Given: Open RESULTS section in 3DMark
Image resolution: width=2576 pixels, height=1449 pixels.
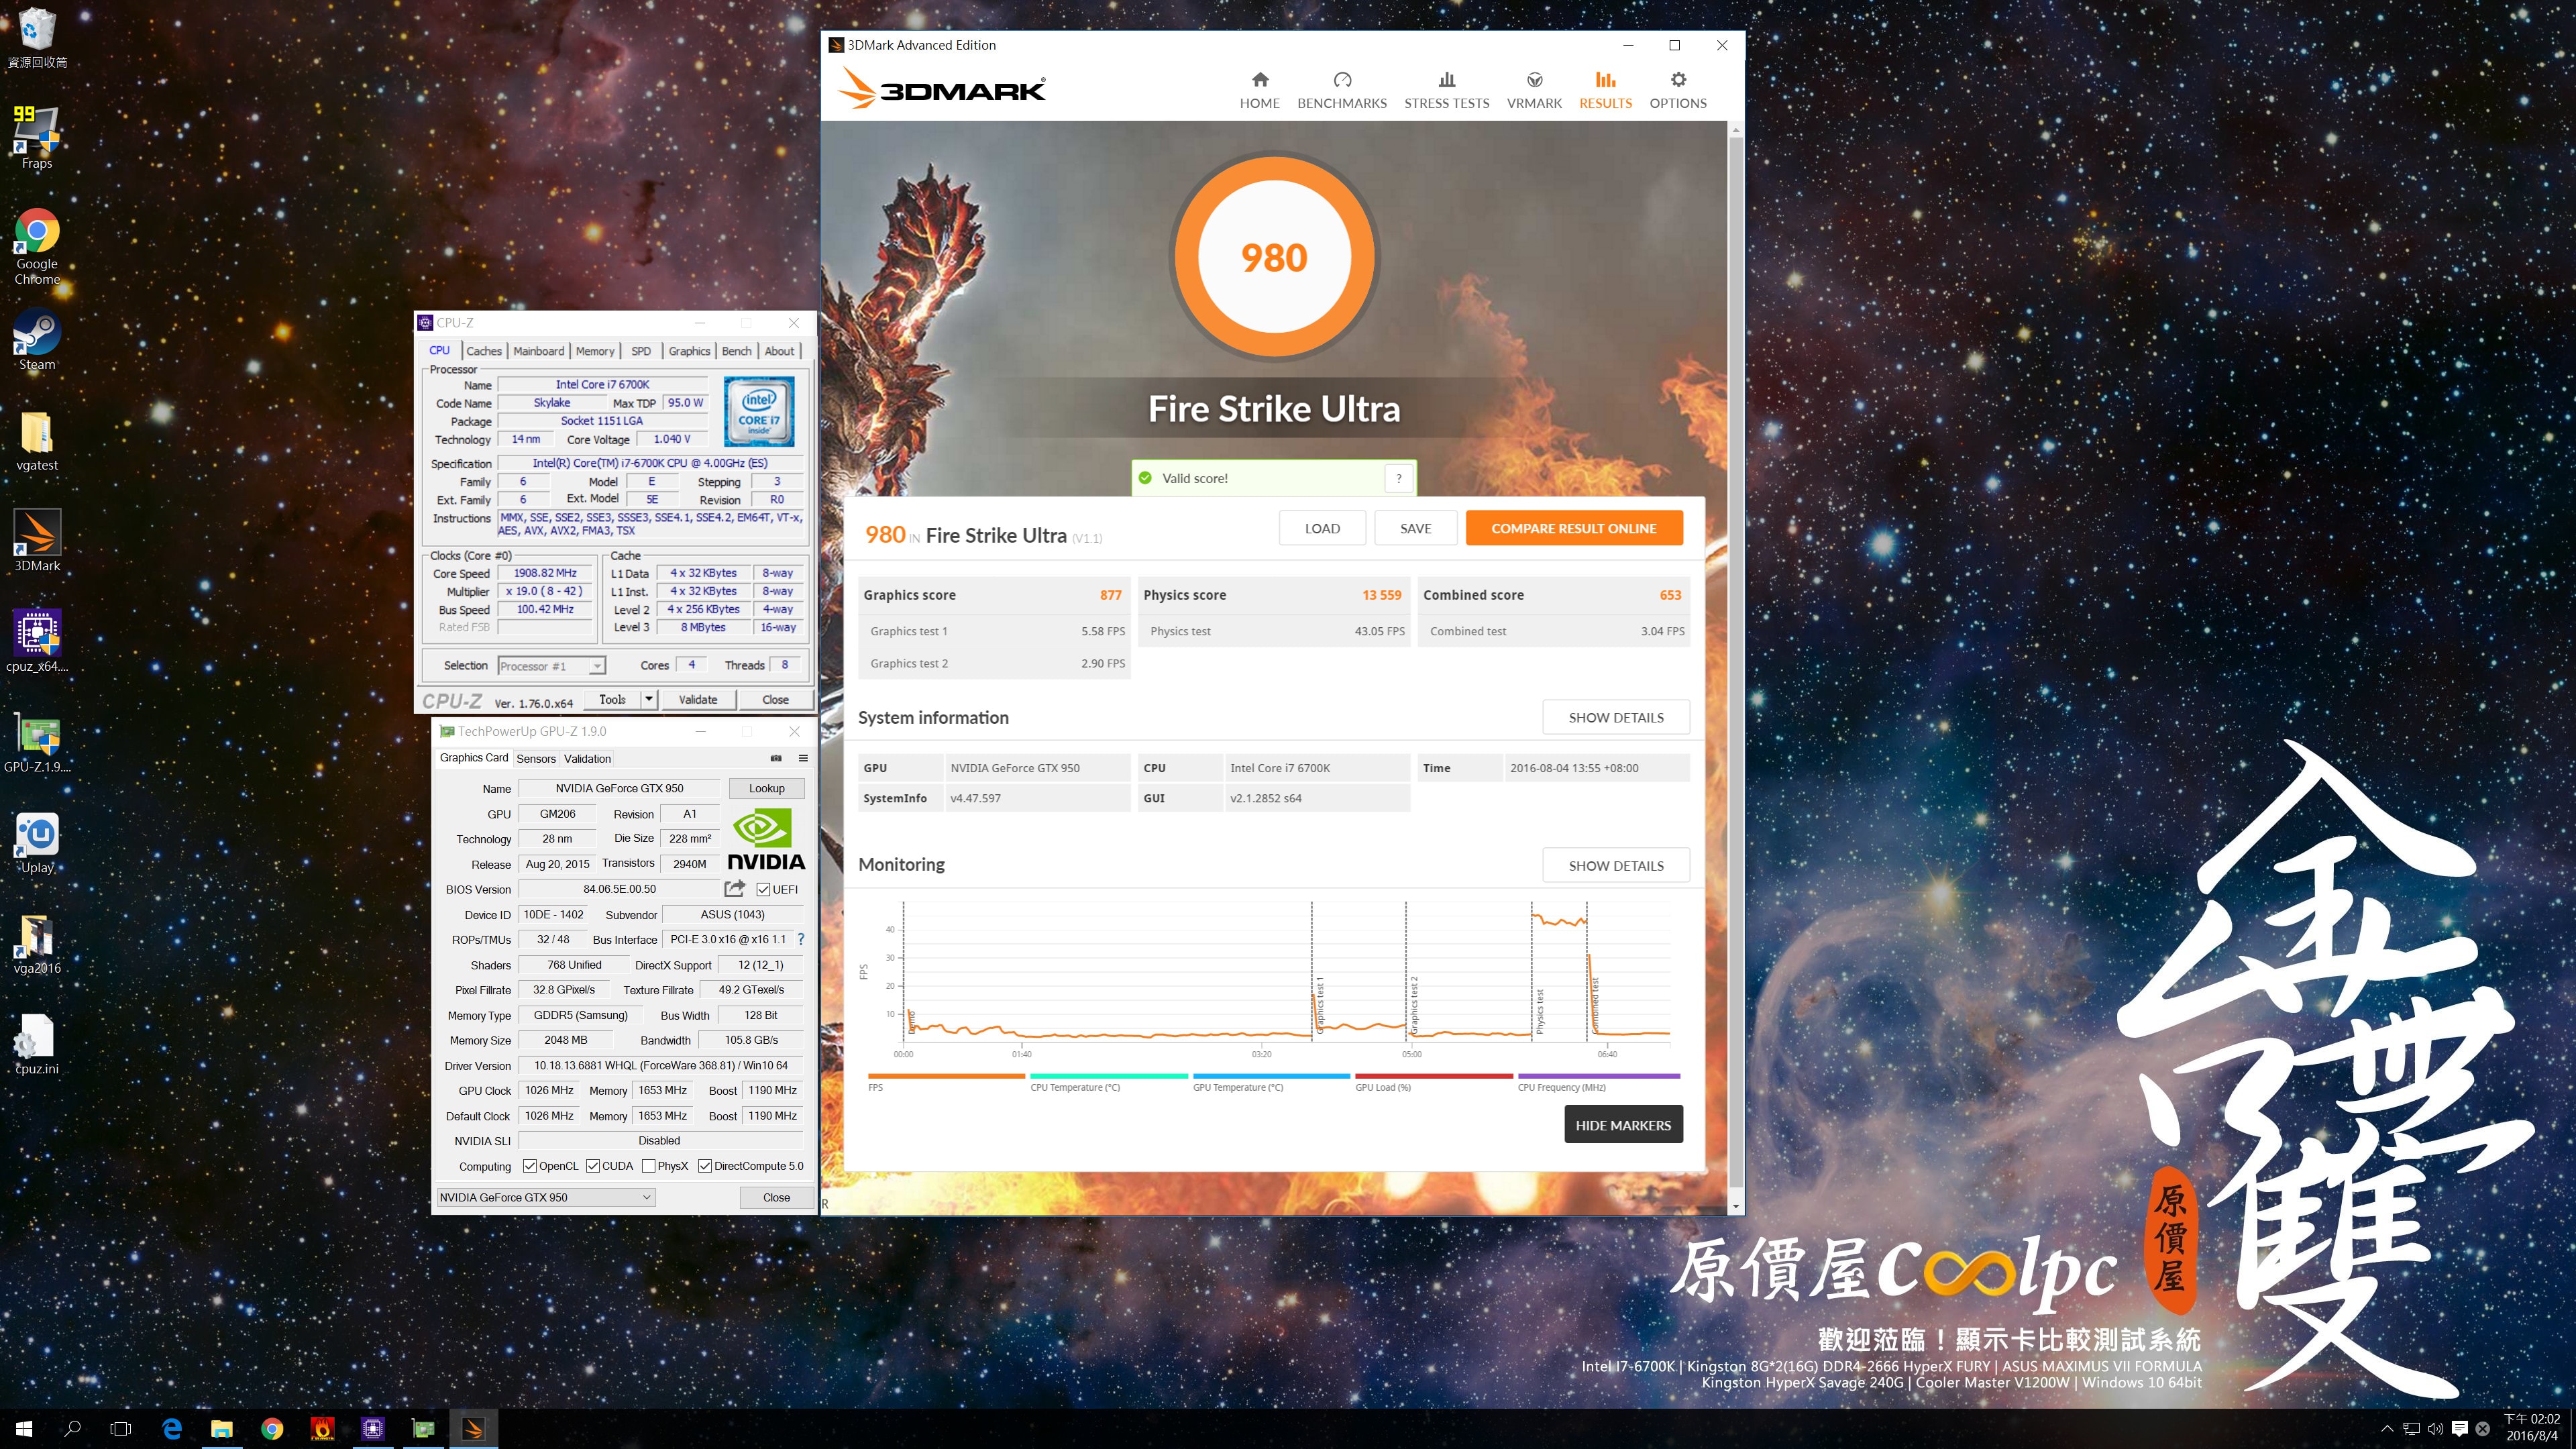Looking at the screenshot, I should [x=1605, y=90].
